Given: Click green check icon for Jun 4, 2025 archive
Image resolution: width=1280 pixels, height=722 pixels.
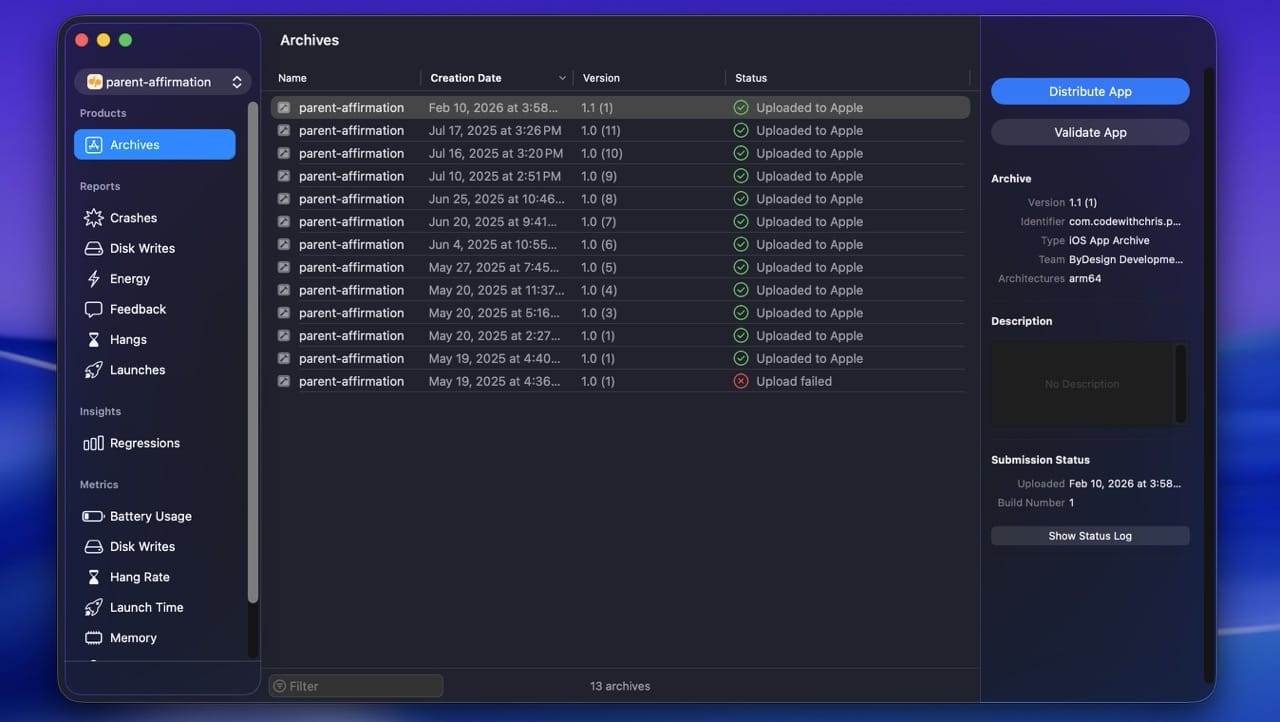Looking at the screenshot, I should [741, 244].
